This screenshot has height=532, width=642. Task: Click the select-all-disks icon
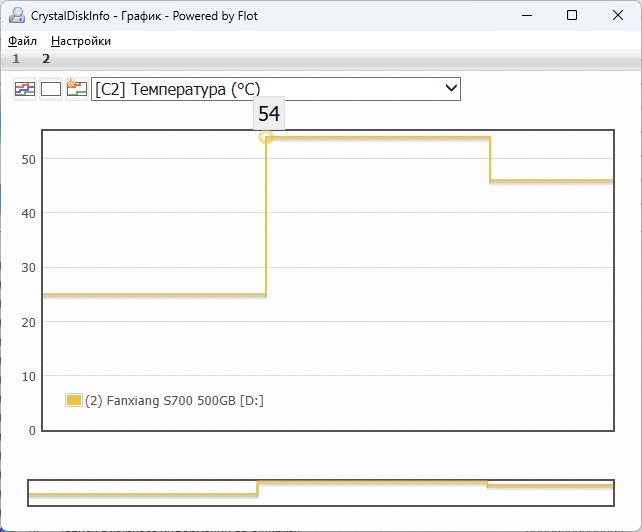click(x=24, y=89)
